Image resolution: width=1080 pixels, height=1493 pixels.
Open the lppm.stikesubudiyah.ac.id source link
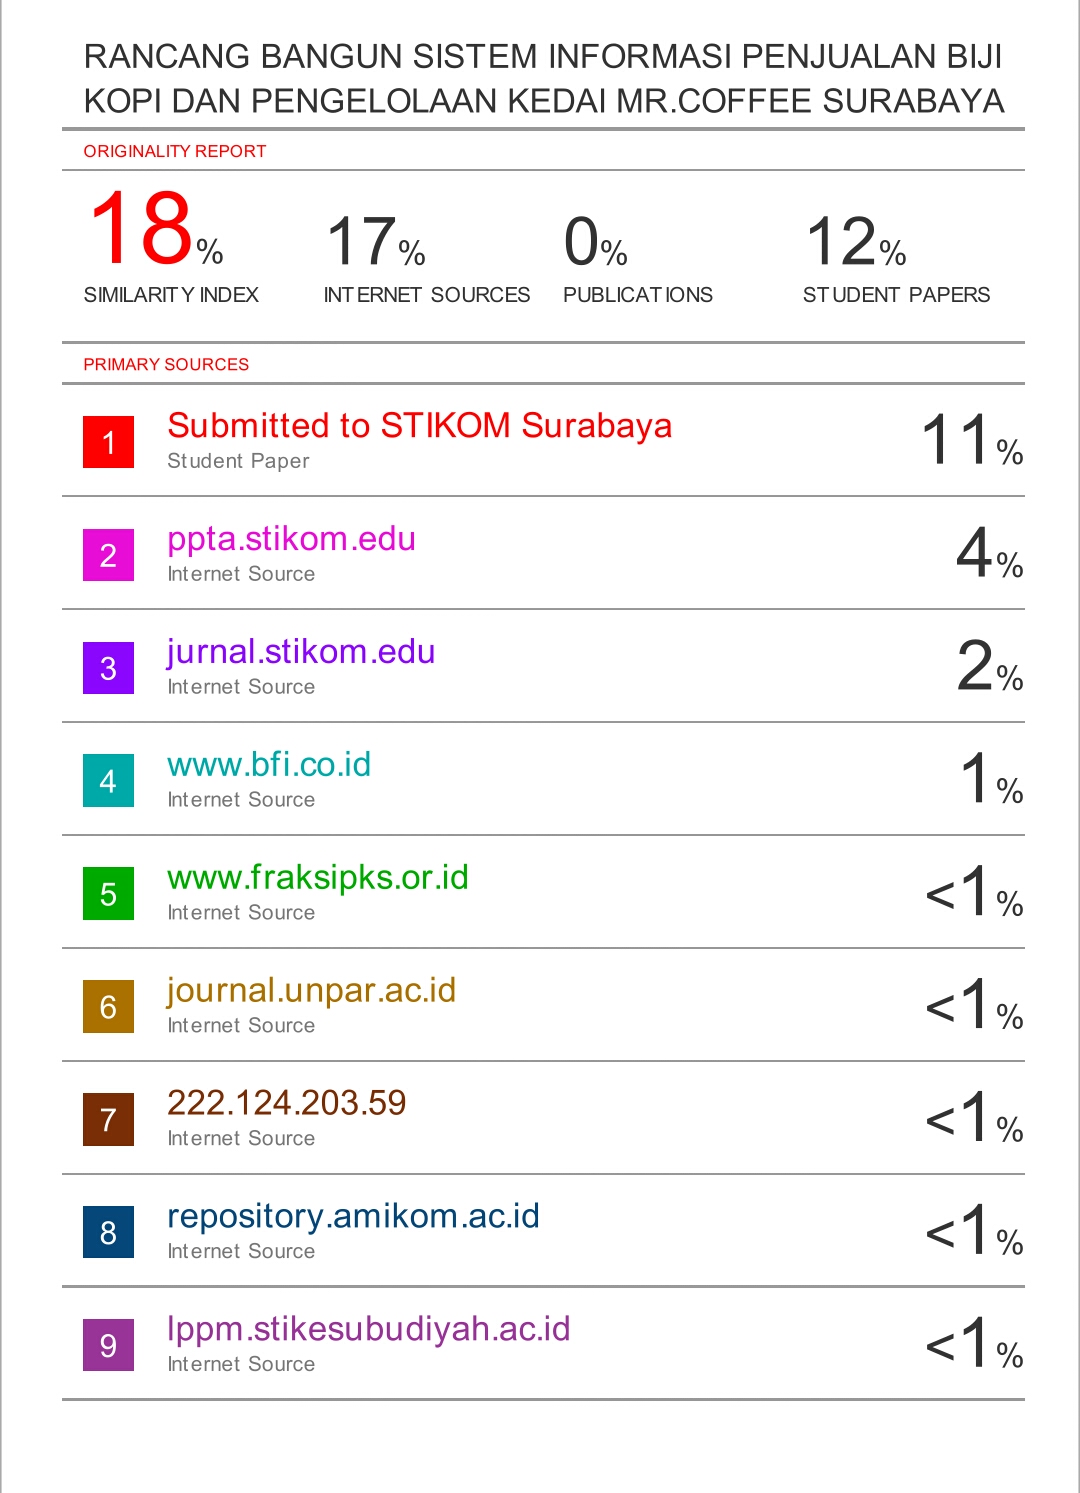point(368,1329)
